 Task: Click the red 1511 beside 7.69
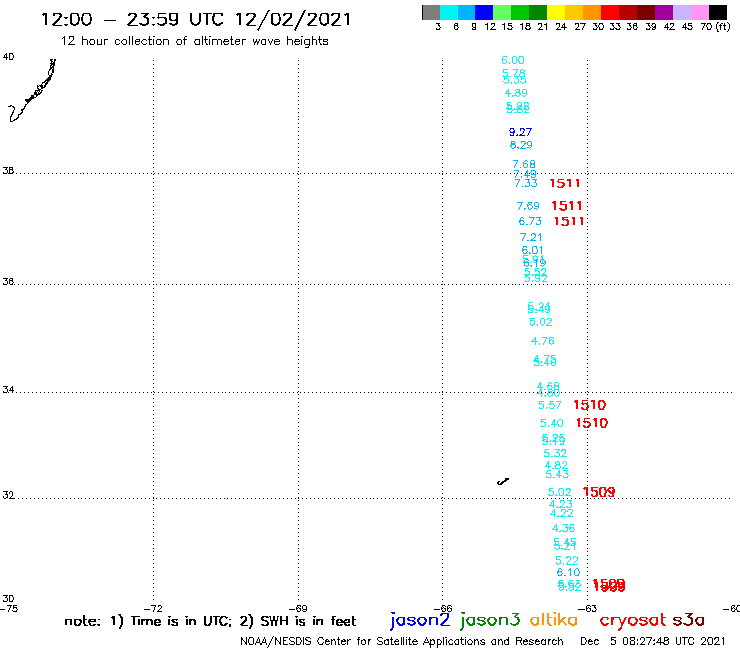pyautogui.click(x=567, y=206)
